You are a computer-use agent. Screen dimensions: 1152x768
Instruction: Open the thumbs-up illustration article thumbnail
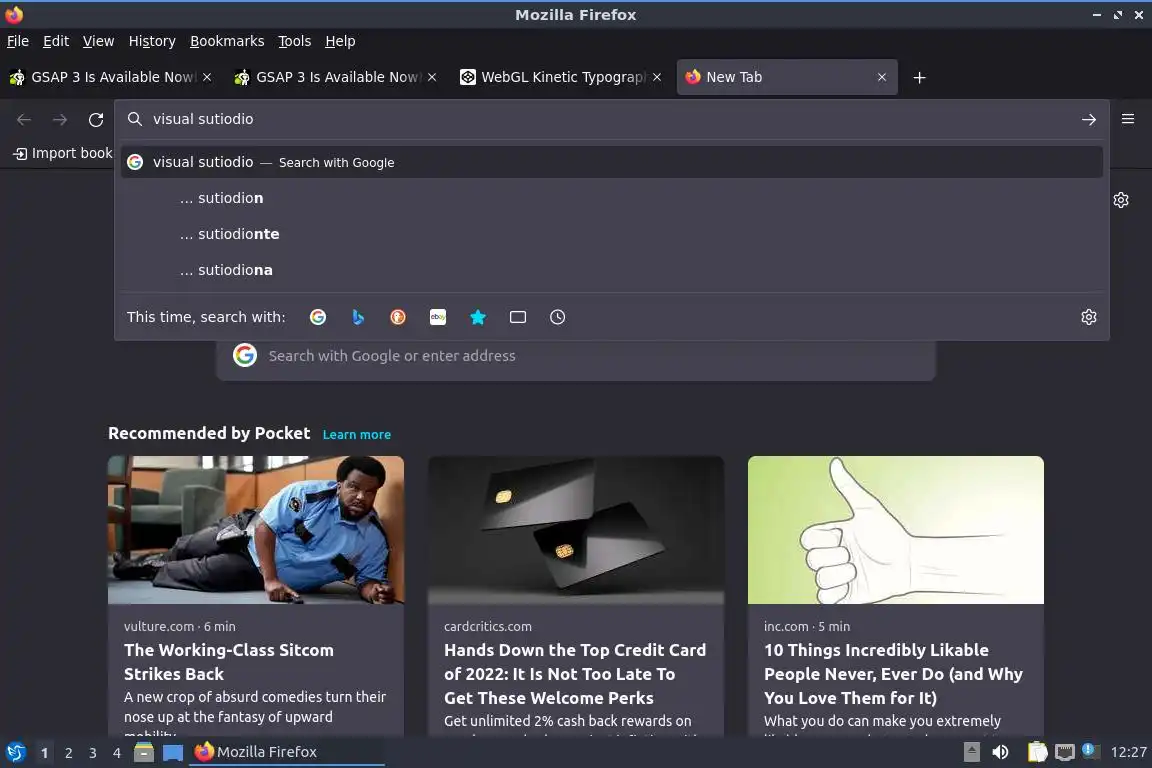896,530
